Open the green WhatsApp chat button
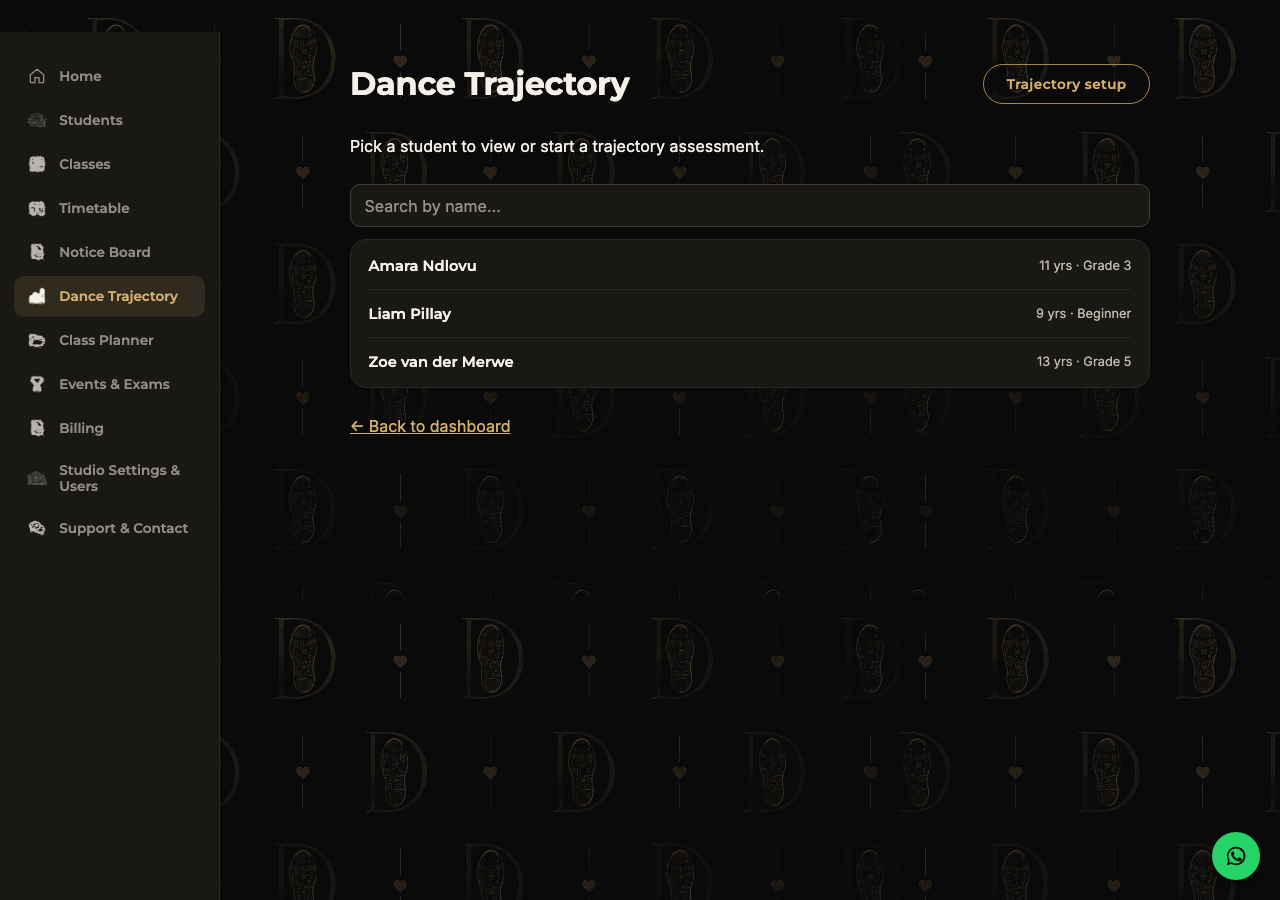 click(1236, 856)
